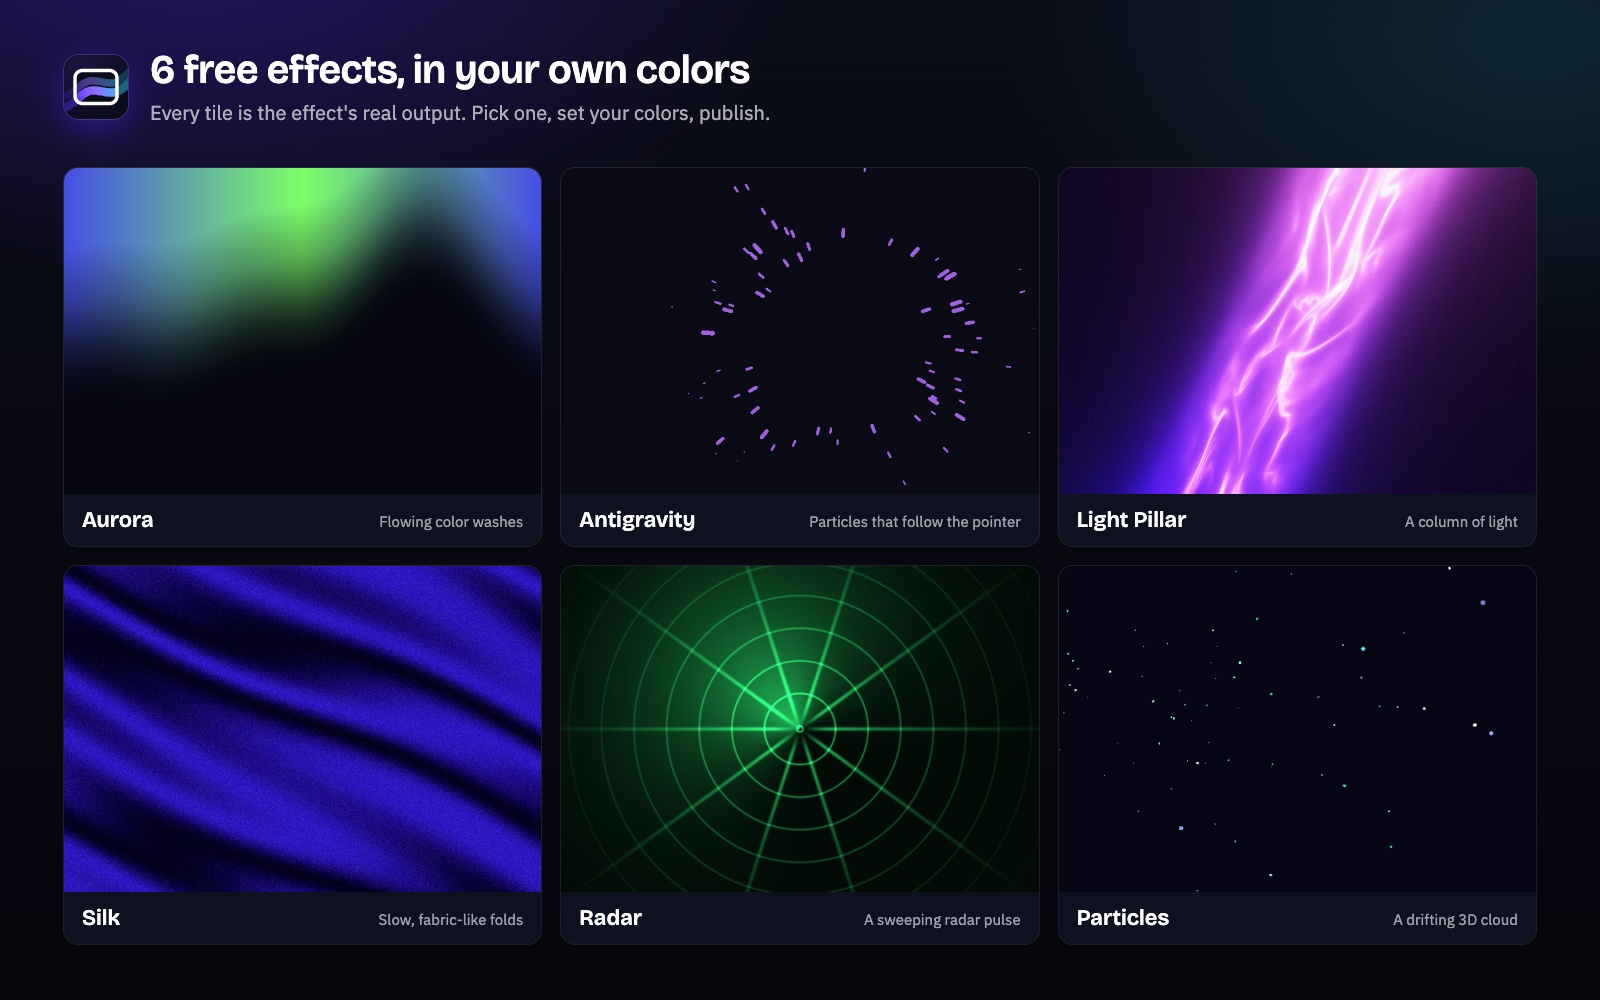Click the 'A column of light' description
The image size is (1600, 1000).
1461,522
